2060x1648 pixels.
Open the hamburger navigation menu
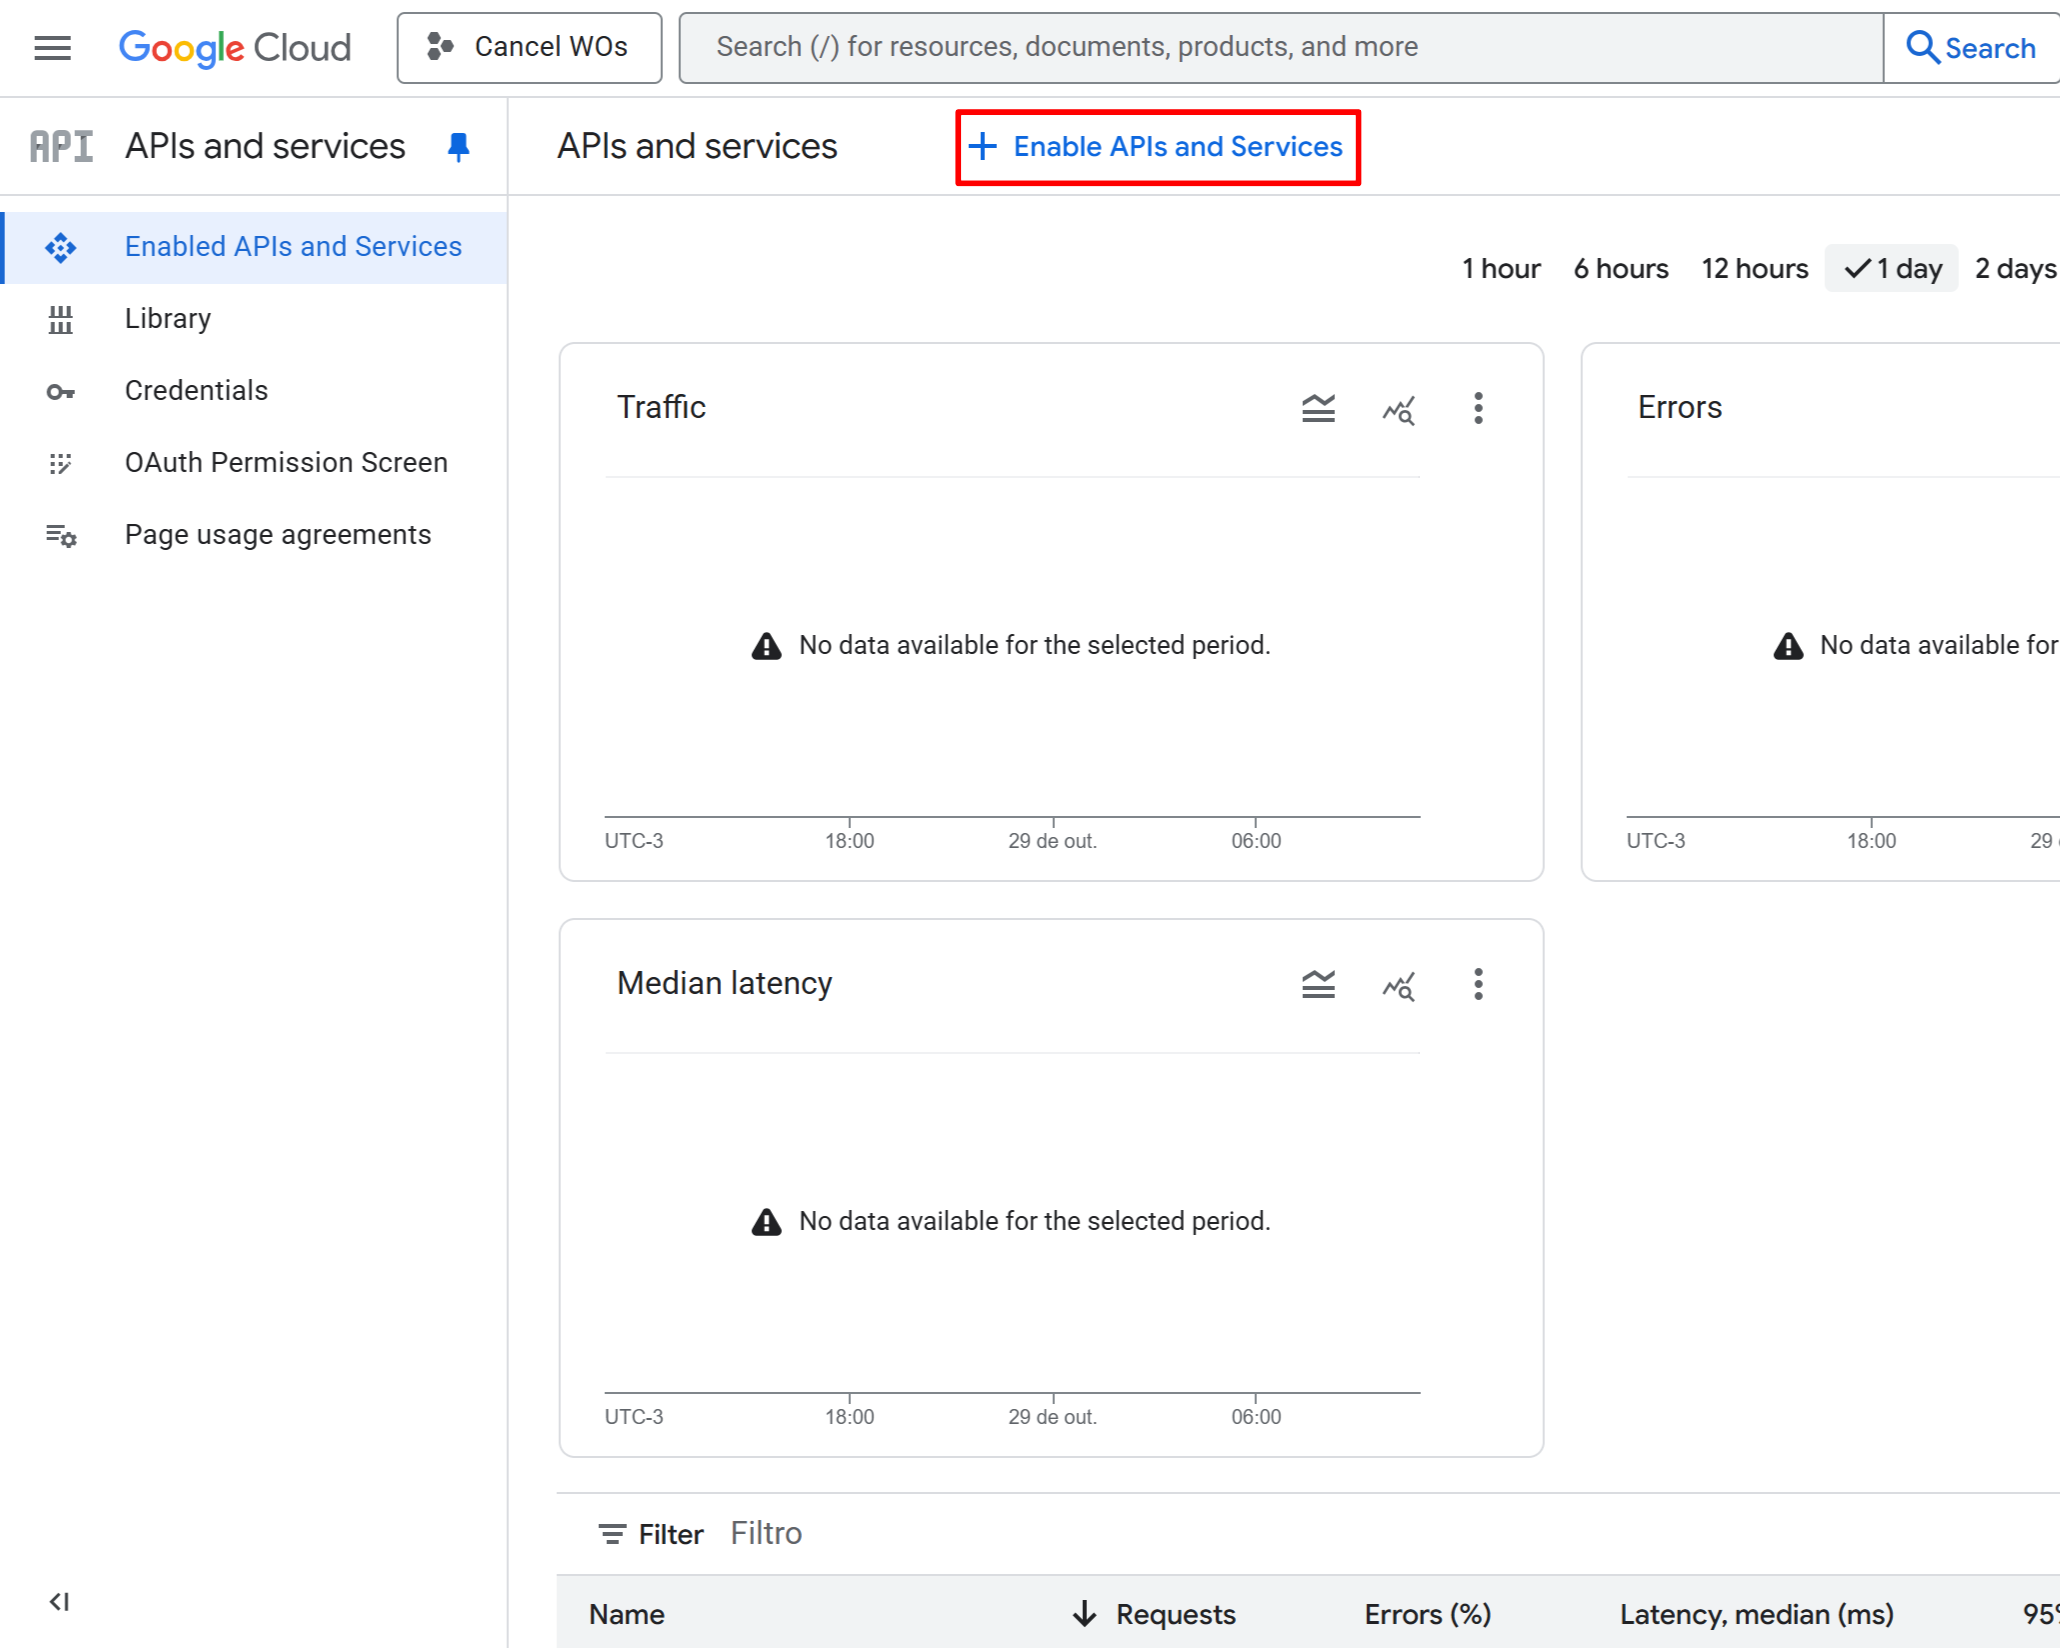click(52, 47)
